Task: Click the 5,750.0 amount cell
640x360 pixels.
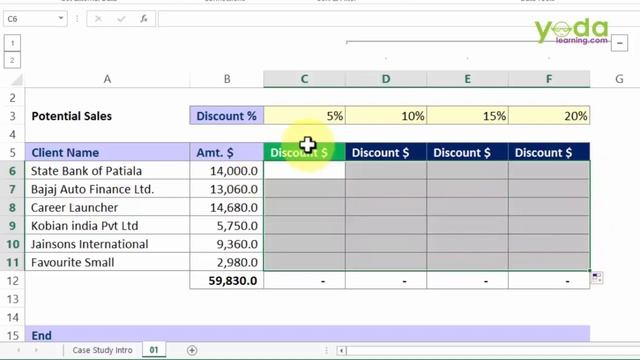Action: [227, 226]
